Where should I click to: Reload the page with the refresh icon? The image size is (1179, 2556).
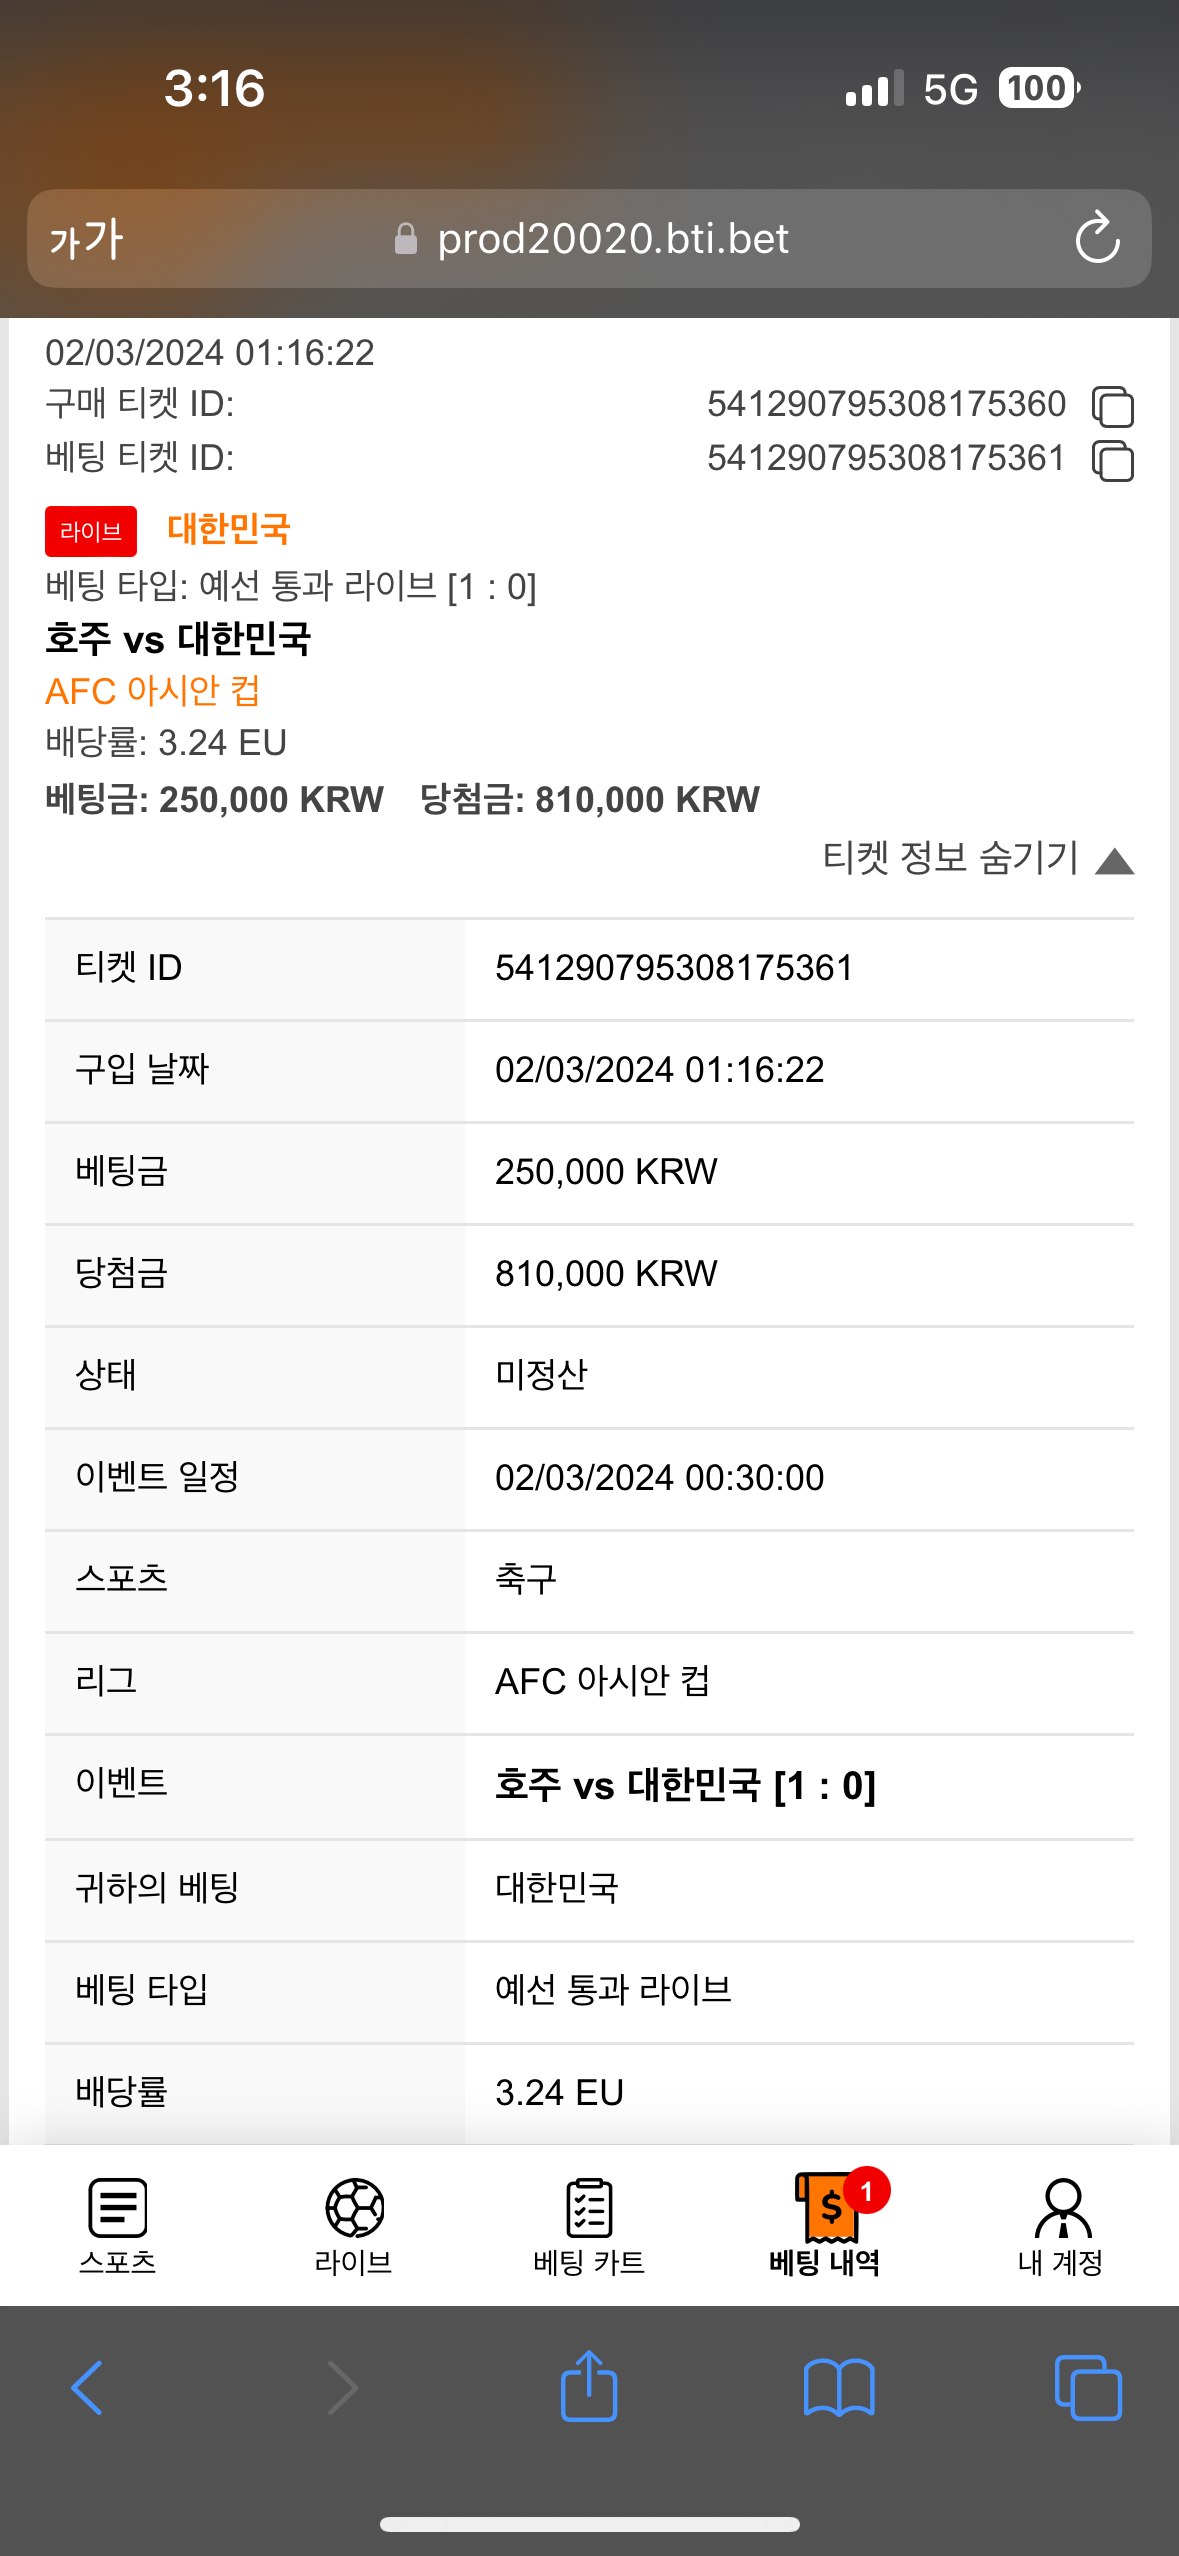(x=1097, y=238)
